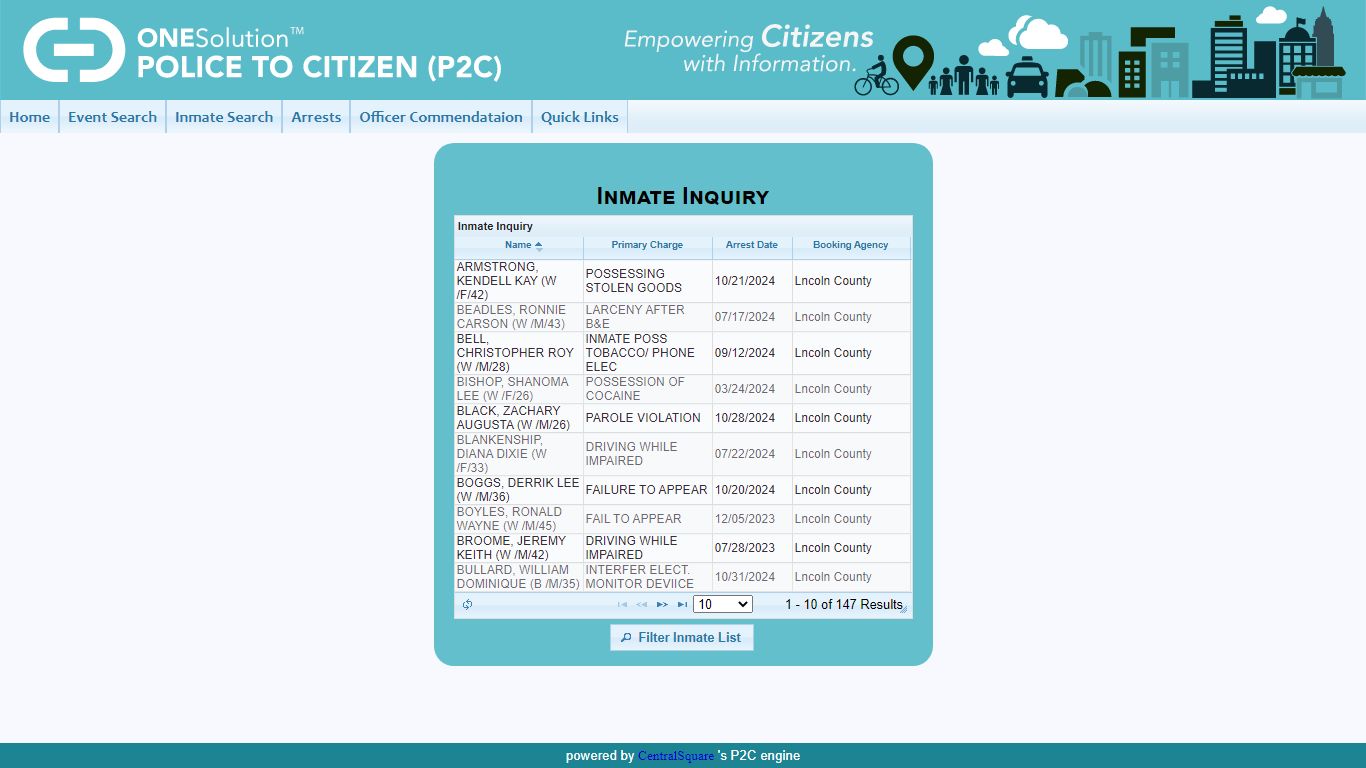
Task: Select the BLANKENSHIP, DIANA DIXIE row
Action: coord(683,454)
